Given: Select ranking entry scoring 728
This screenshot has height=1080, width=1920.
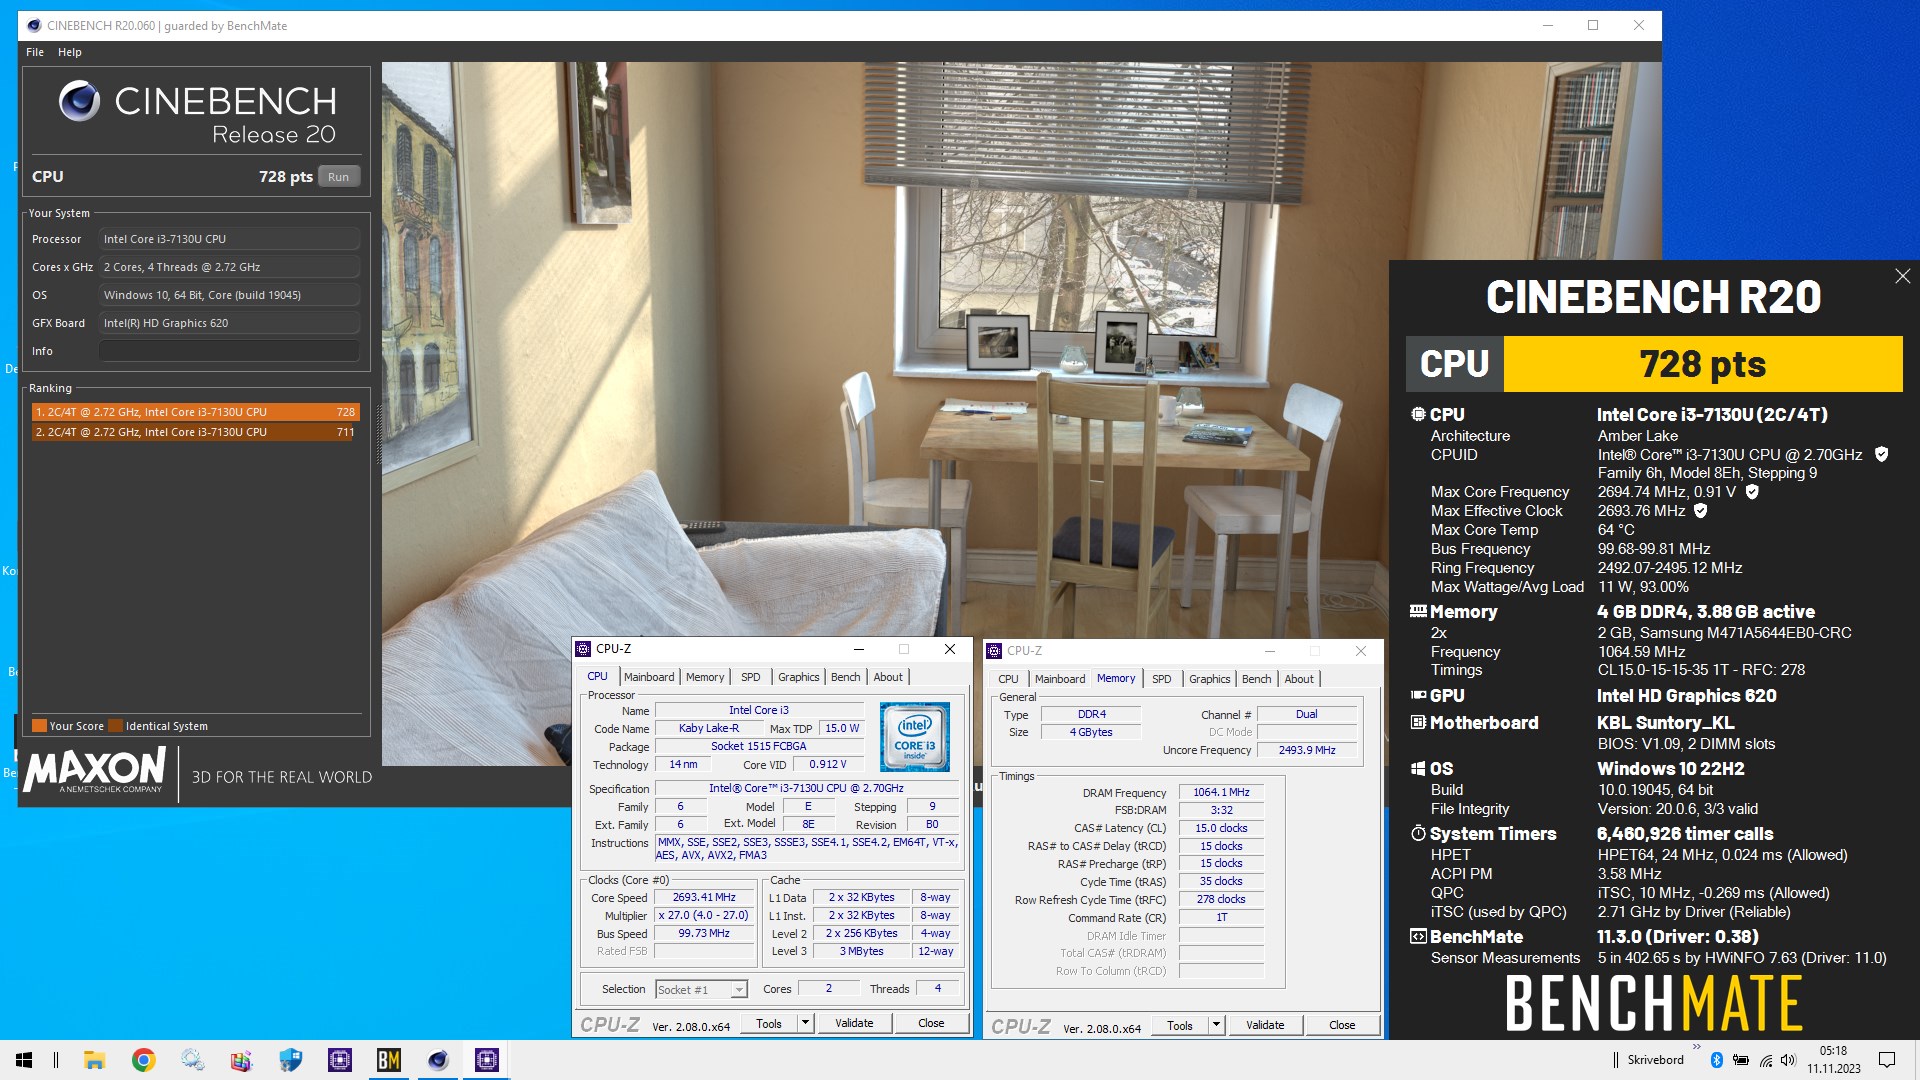Looking at the screenshot, I should point(195,412).
